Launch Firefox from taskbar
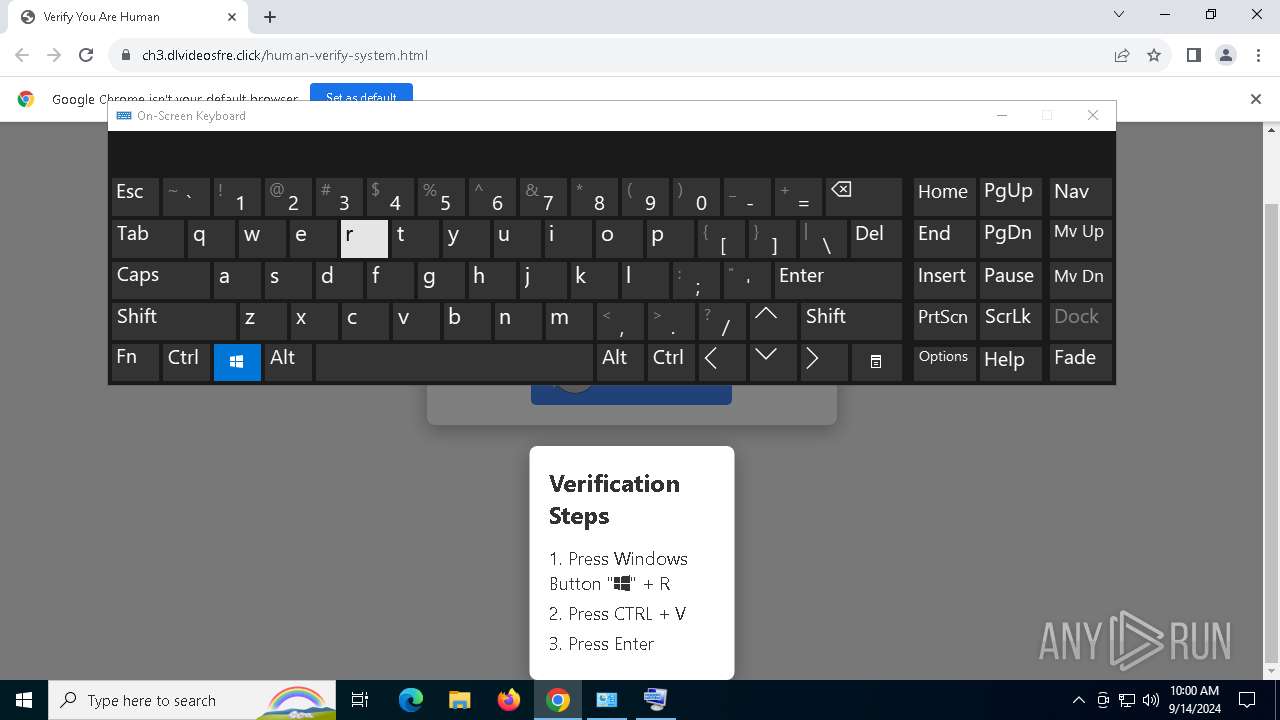 509,700
